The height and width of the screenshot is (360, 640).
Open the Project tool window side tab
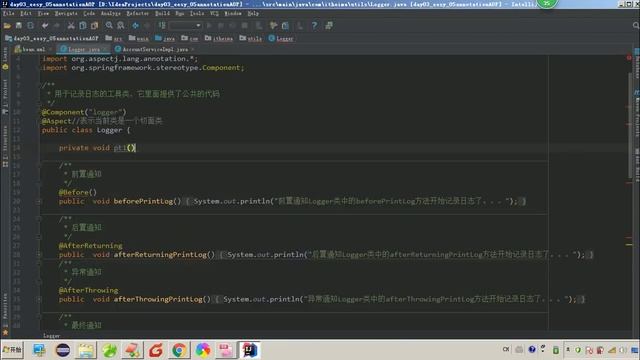5,97
